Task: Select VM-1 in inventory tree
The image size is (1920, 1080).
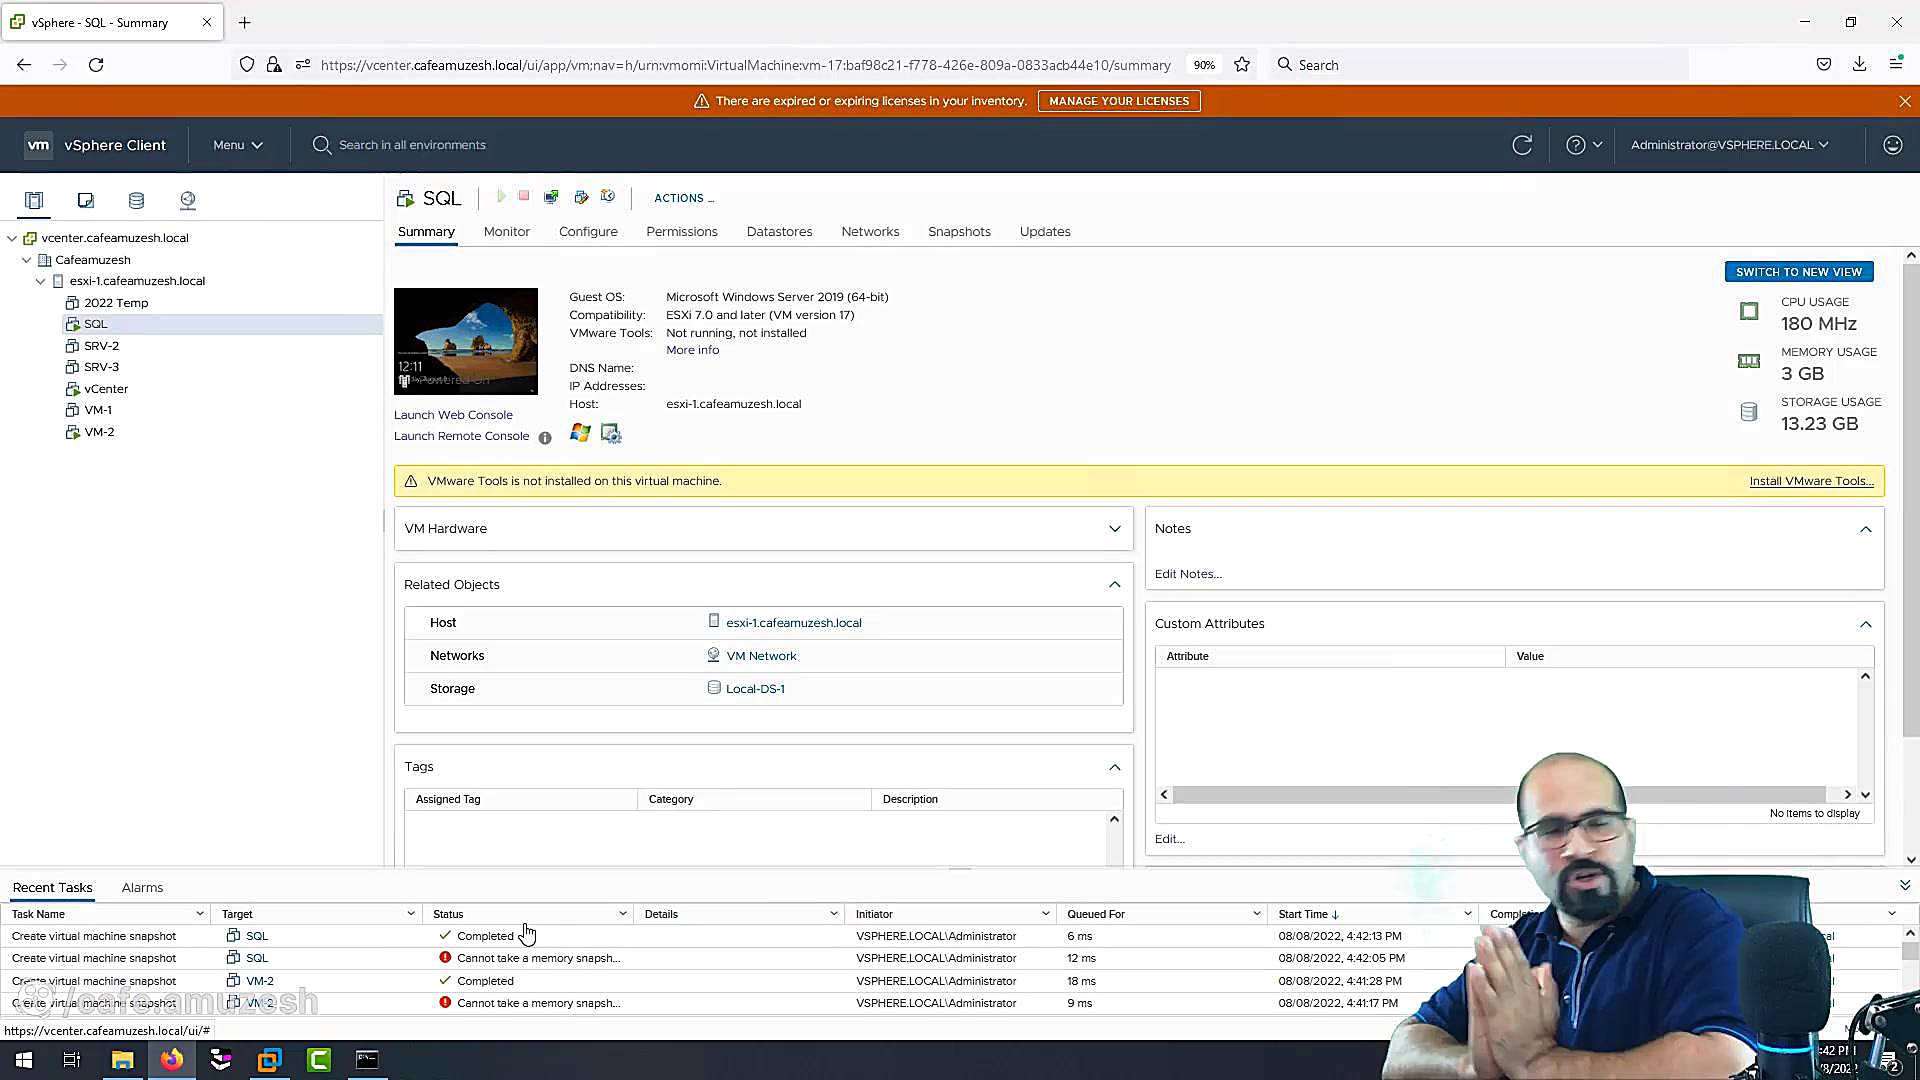Action: coord(98,410)
